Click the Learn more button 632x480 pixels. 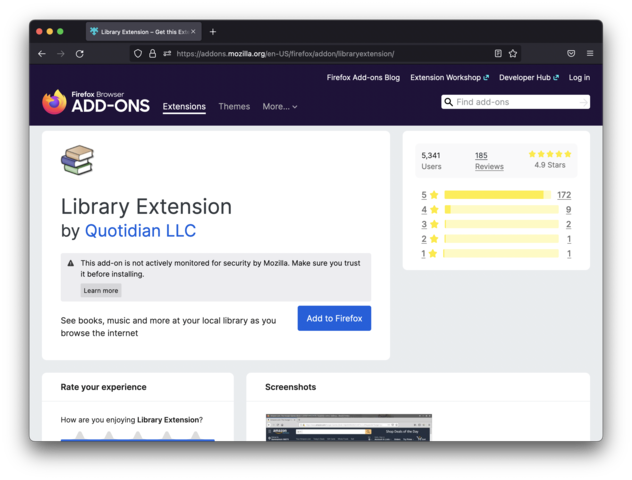click(x=101, y=291)
